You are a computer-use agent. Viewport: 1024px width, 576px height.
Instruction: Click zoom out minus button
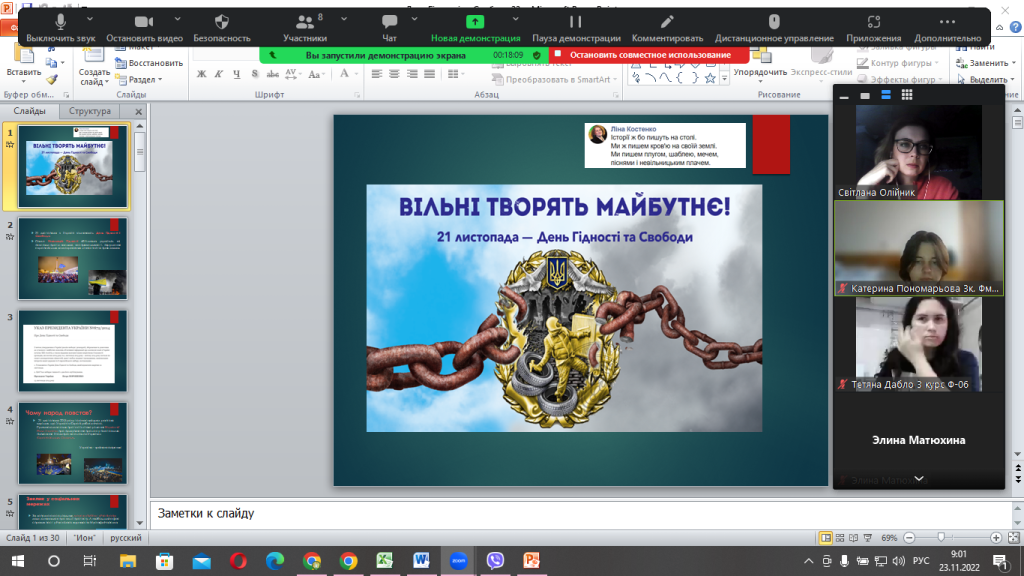coord(909,538)
